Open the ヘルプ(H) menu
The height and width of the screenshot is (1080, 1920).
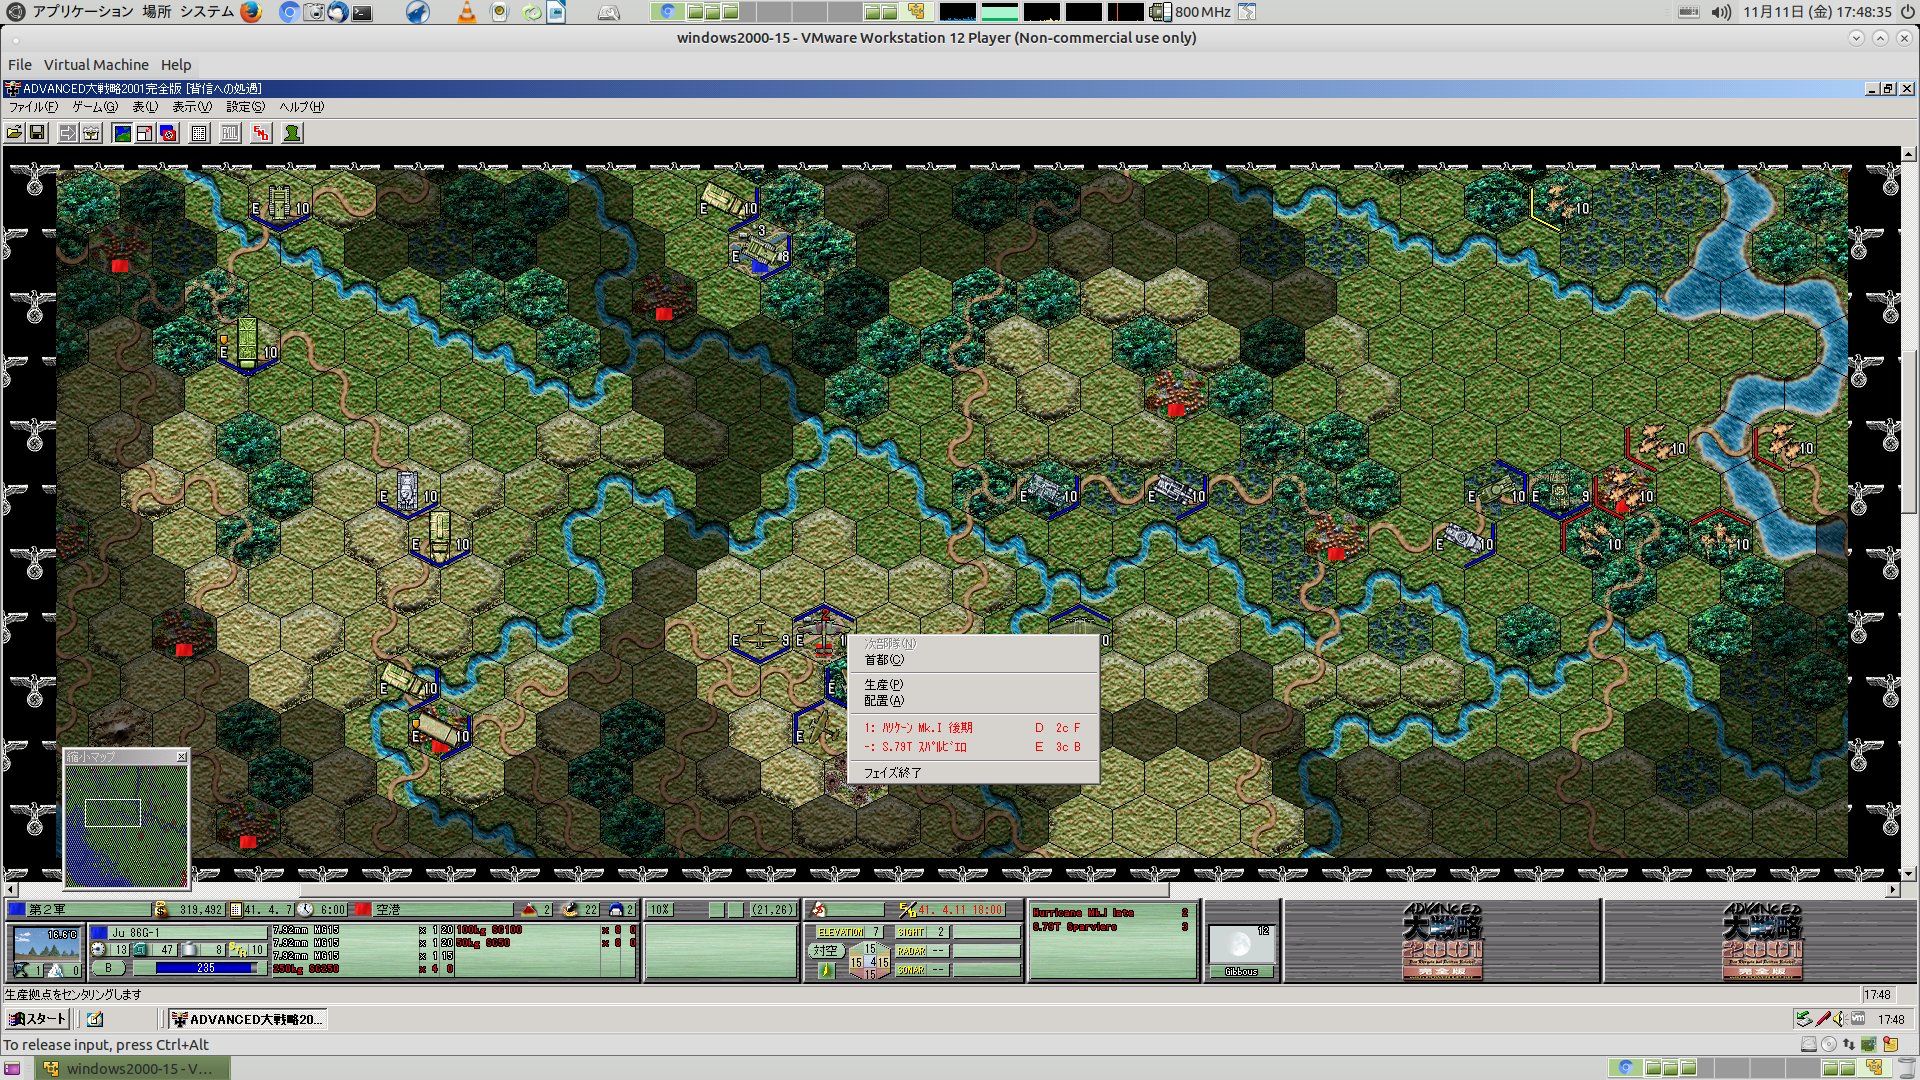301,107
